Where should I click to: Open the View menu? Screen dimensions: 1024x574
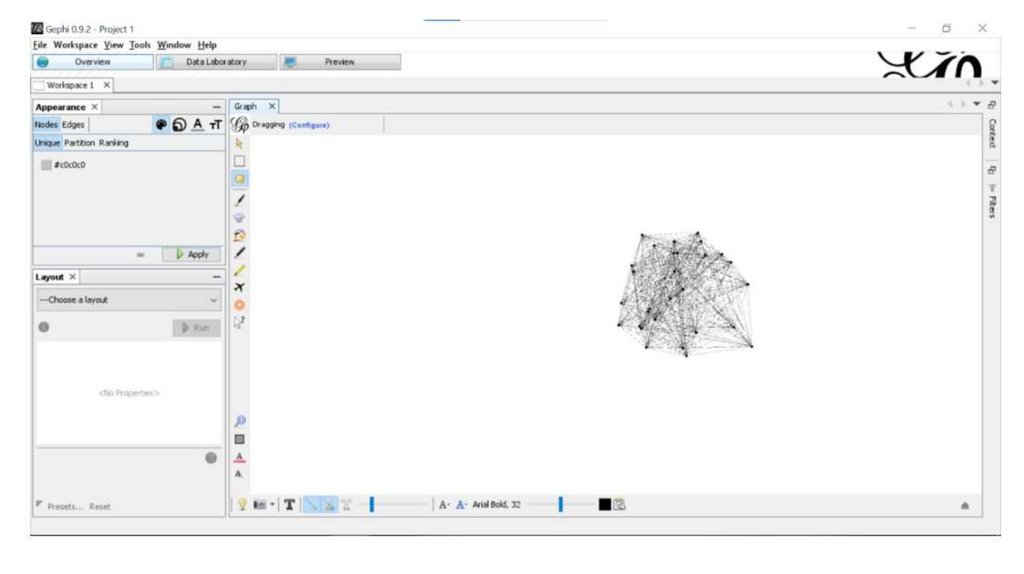[x=113, y=45]
